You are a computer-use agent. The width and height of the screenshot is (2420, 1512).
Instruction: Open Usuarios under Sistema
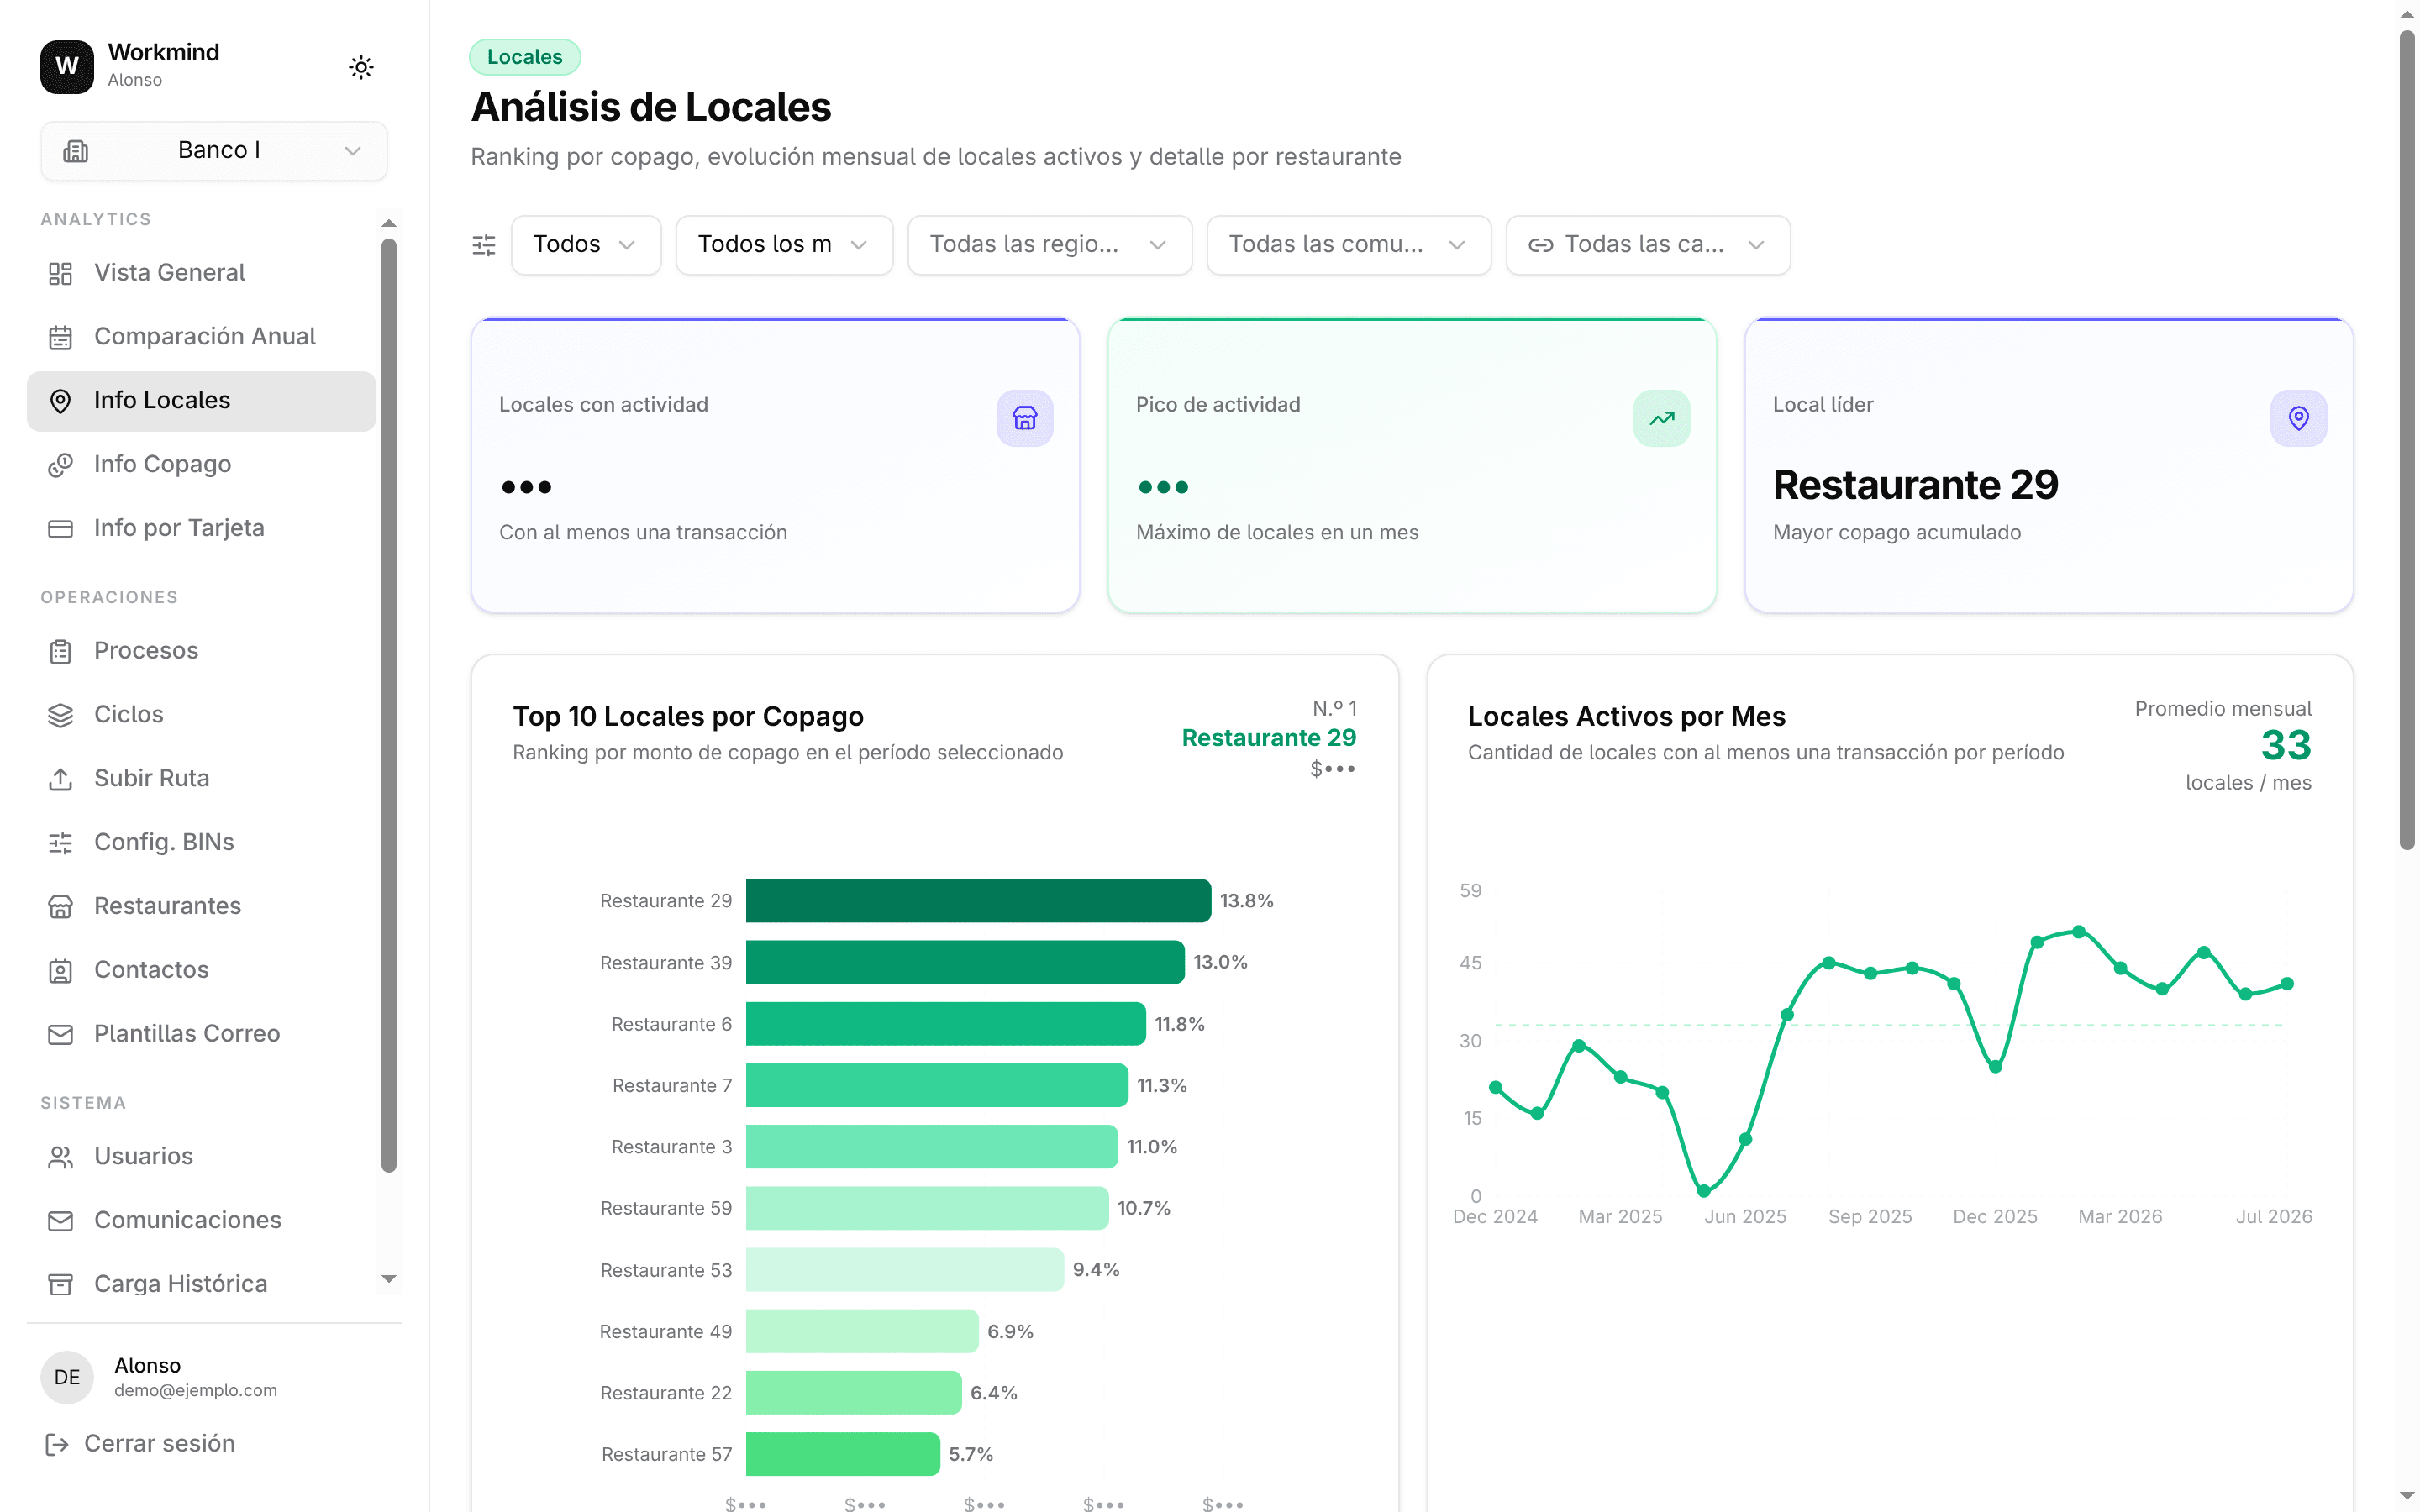tap(201, 1157)
